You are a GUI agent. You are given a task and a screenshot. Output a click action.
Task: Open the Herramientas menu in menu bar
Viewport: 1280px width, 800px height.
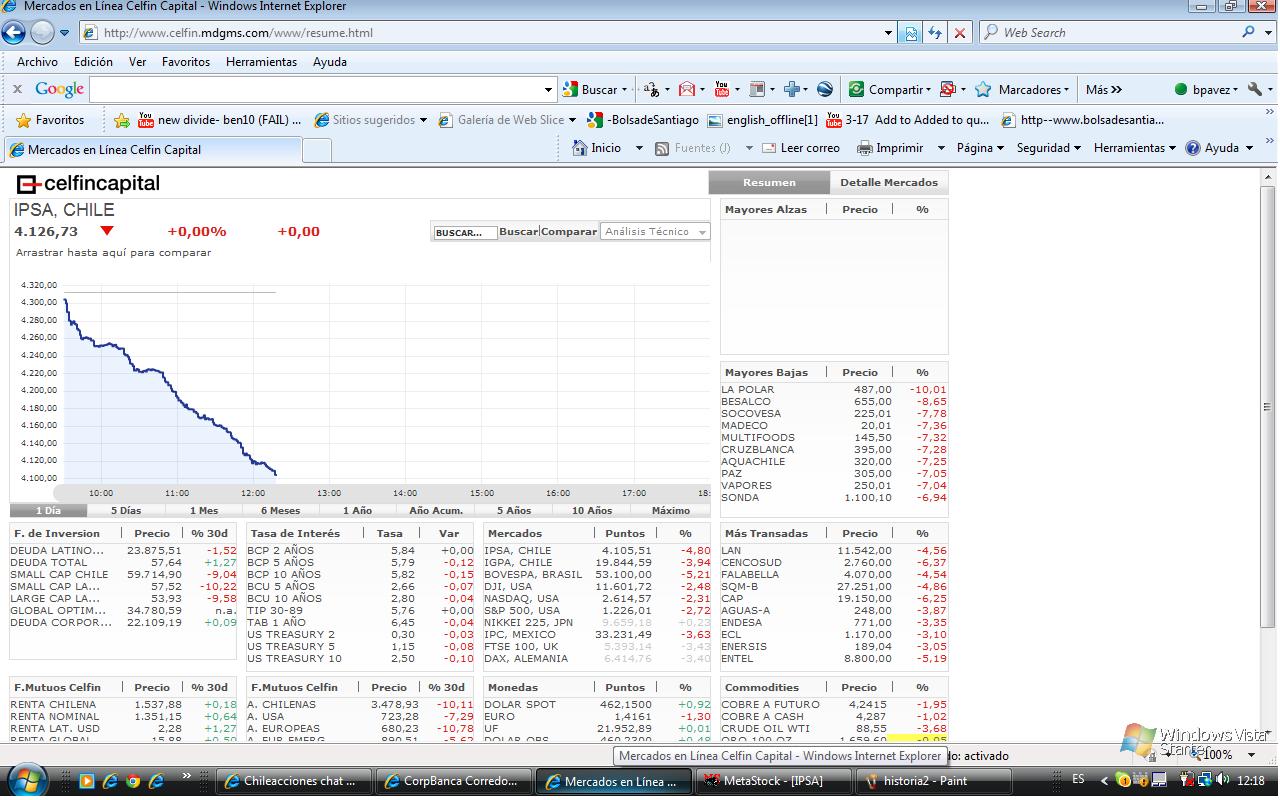(261, 62)
